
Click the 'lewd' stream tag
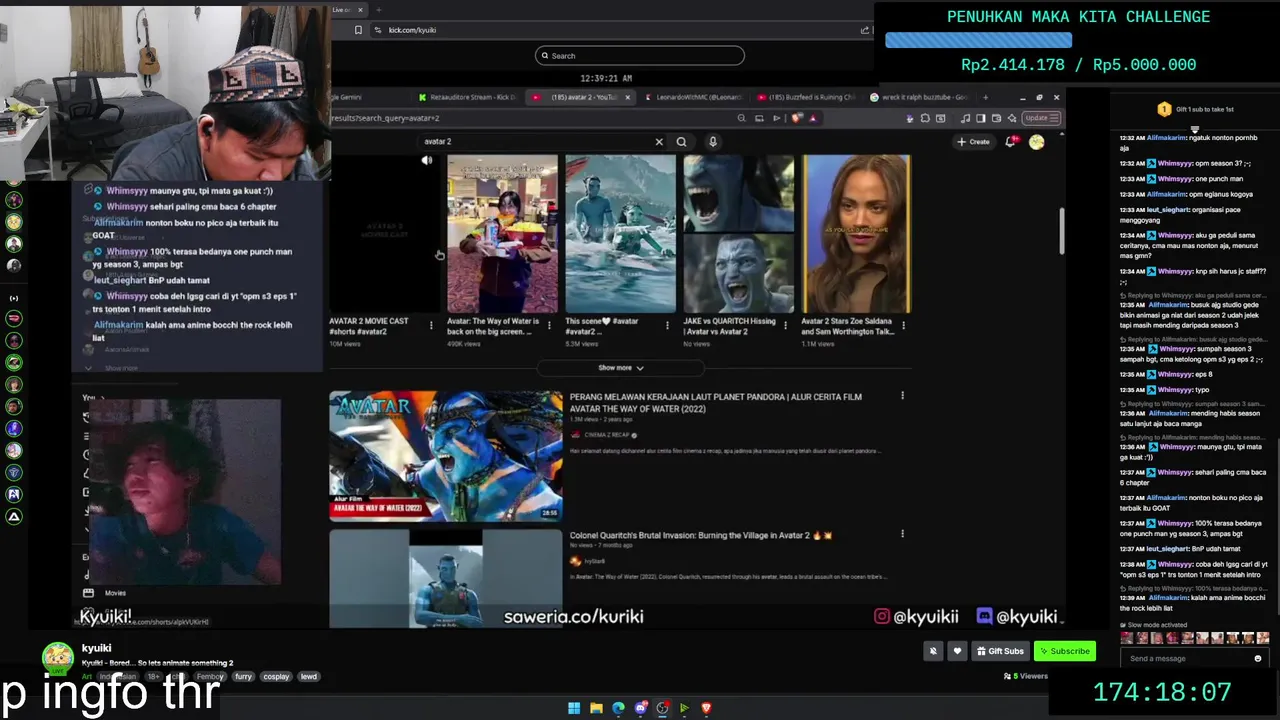tap(309, 677)
